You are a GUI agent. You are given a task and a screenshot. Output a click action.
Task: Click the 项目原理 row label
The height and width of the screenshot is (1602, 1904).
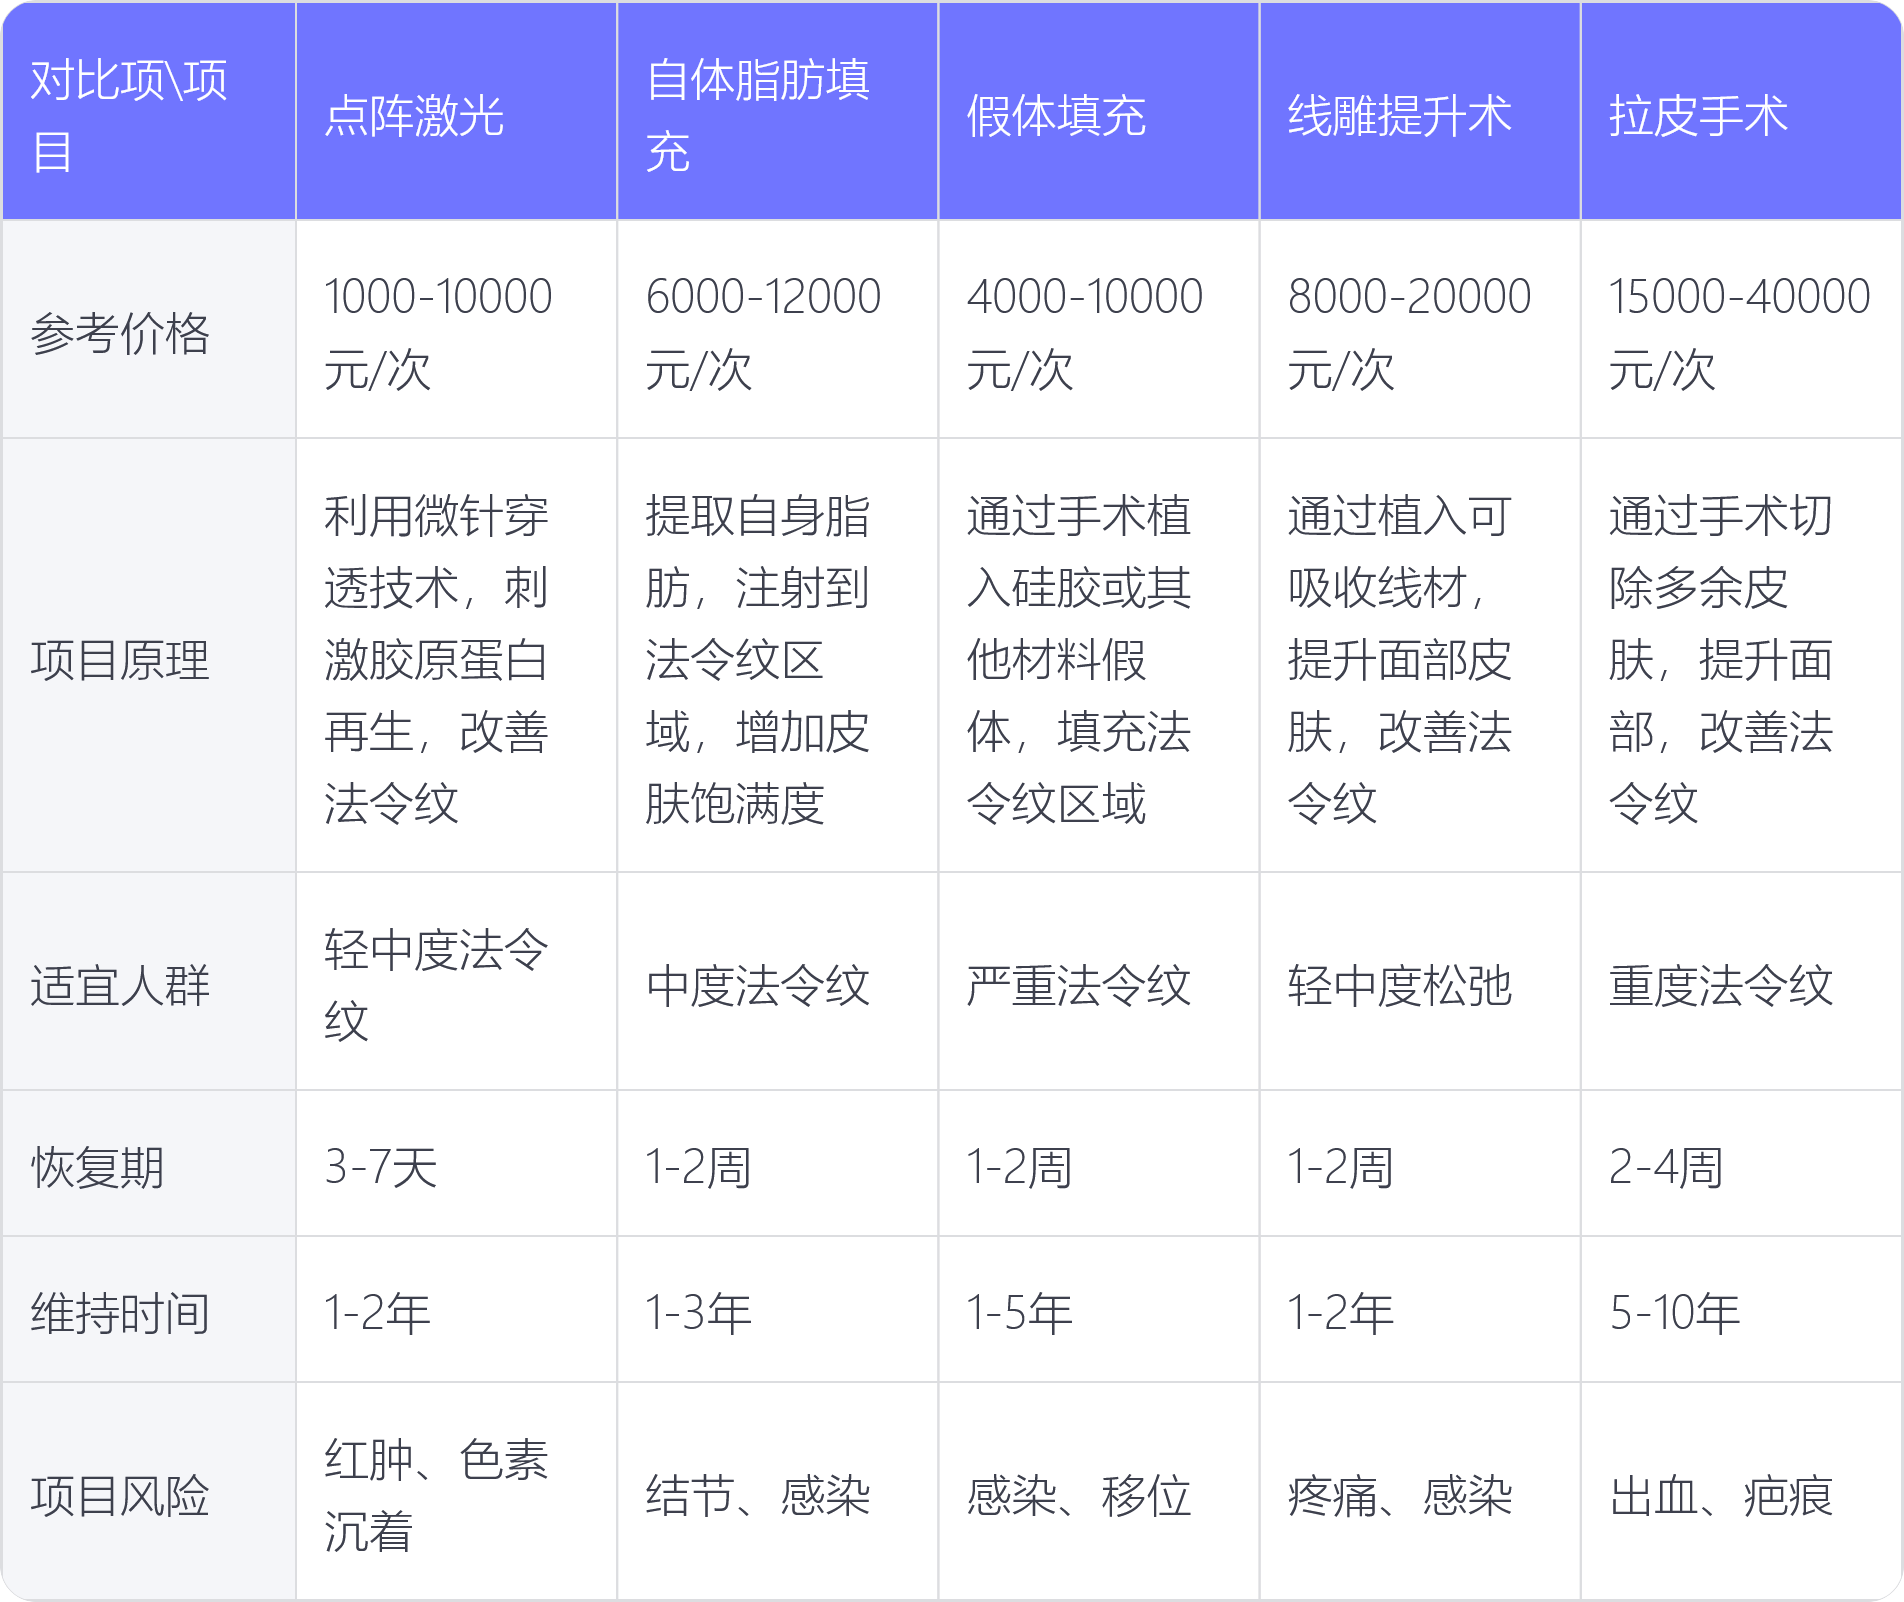click(149, 655)
